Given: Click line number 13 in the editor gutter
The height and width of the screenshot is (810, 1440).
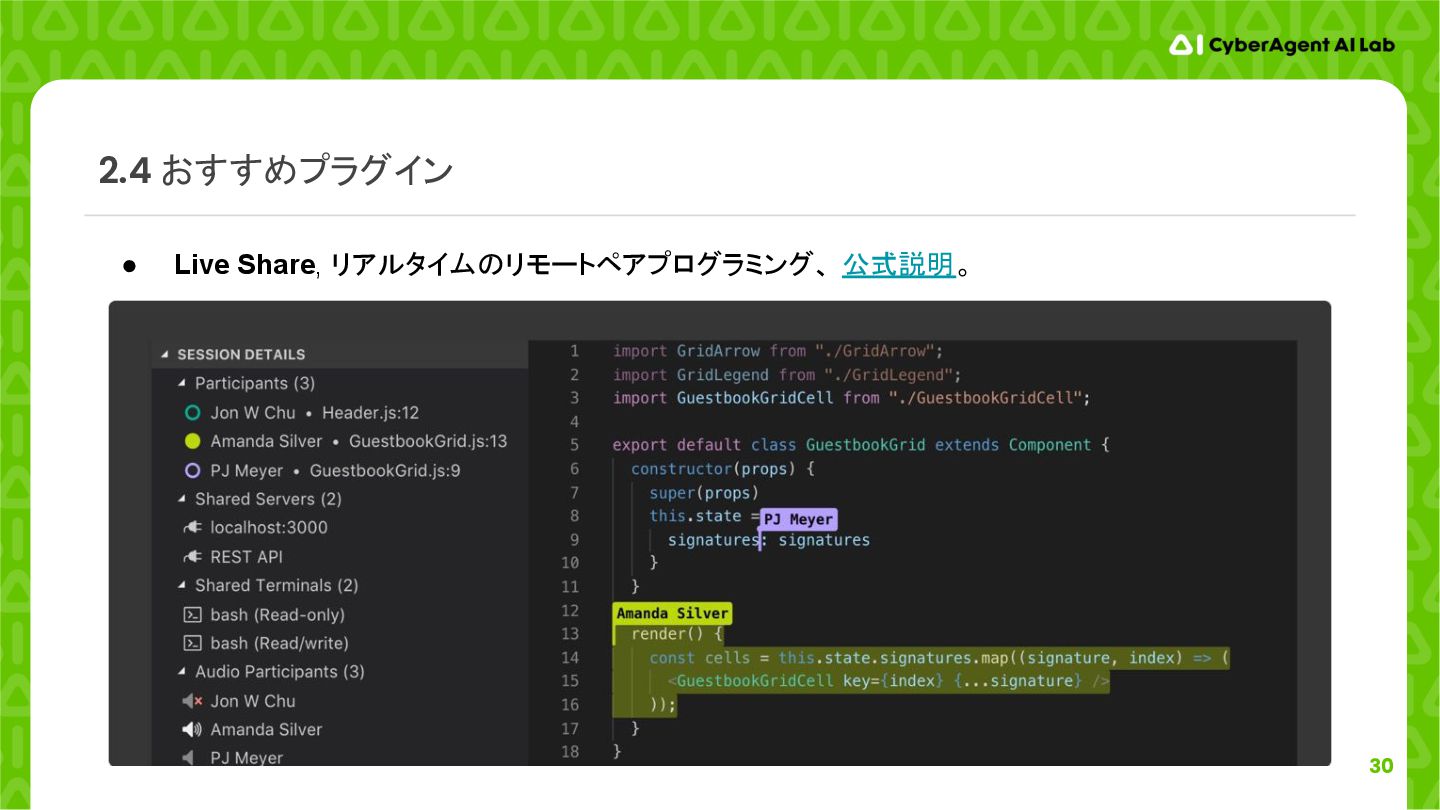Looking at the screenshot, I should click(x=569, y=634).
